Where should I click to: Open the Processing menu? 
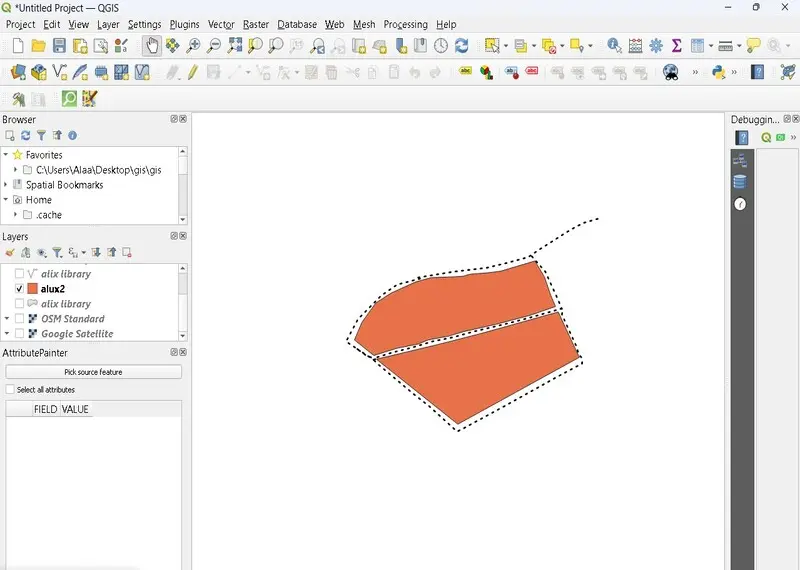click(405, 24)
